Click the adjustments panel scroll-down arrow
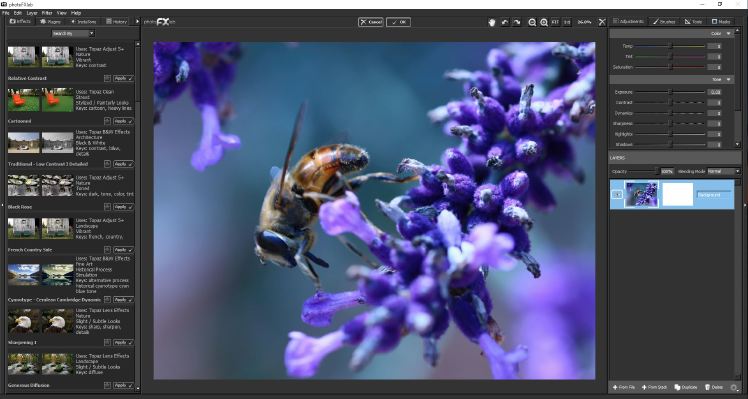Image resolution: width=748 pixels, height=399 pixels. click(738, 145)
